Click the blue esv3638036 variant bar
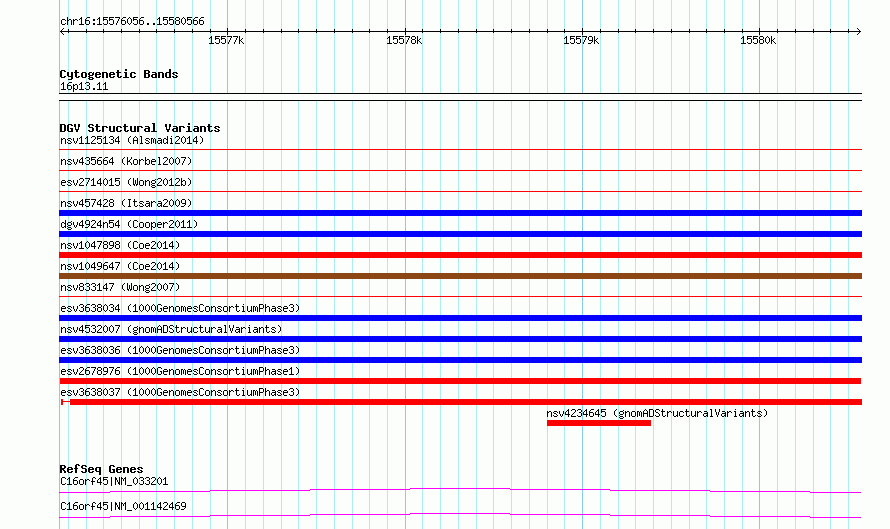Viewport: 890px width, 529px height. [x=460, y=360]
